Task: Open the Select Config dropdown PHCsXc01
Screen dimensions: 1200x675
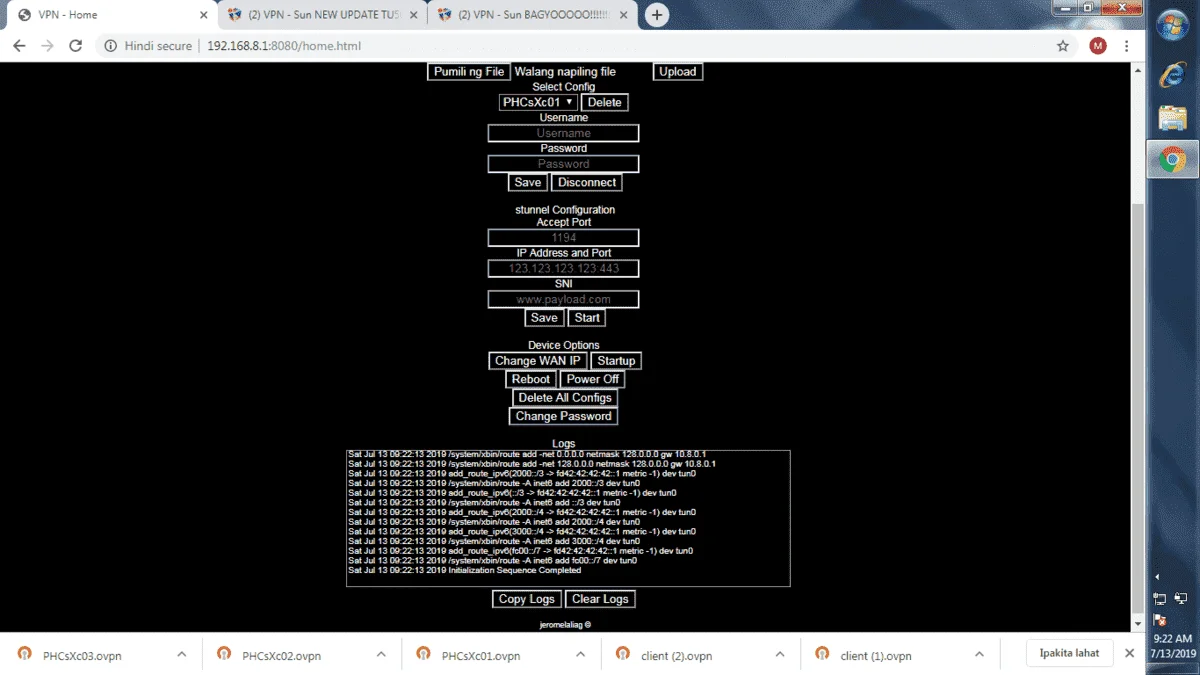Action: (538, 102)
